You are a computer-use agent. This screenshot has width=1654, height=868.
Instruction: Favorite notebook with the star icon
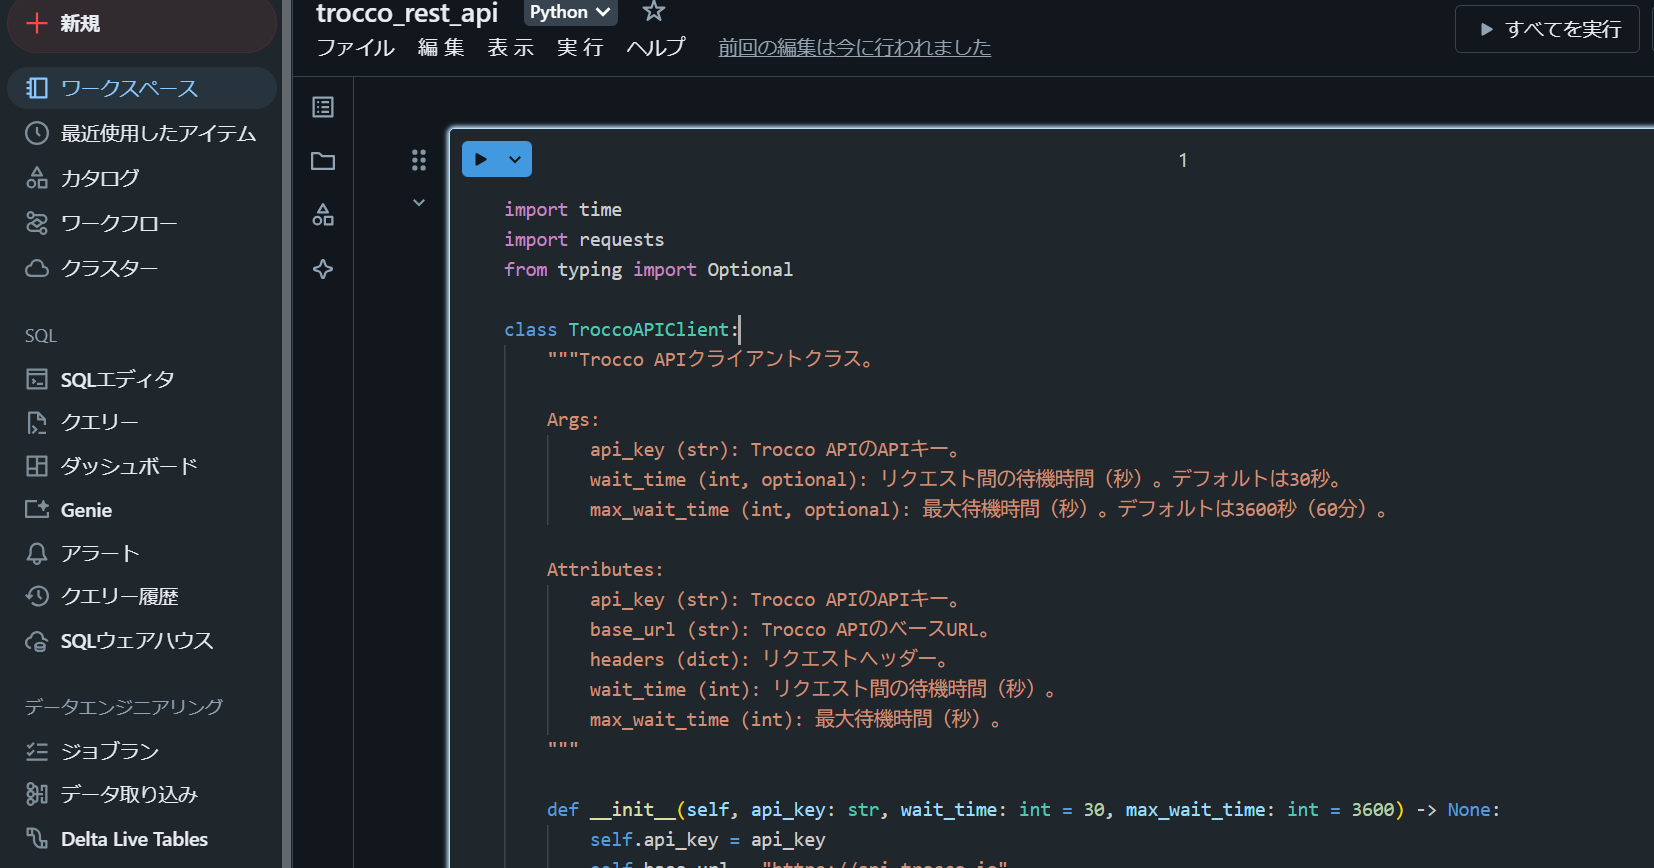point(654,12)
